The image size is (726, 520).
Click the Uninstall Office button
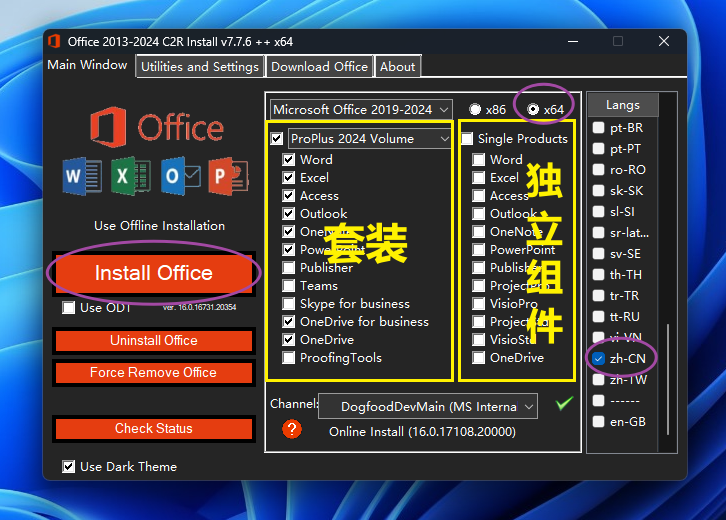(x=154, y=340)
